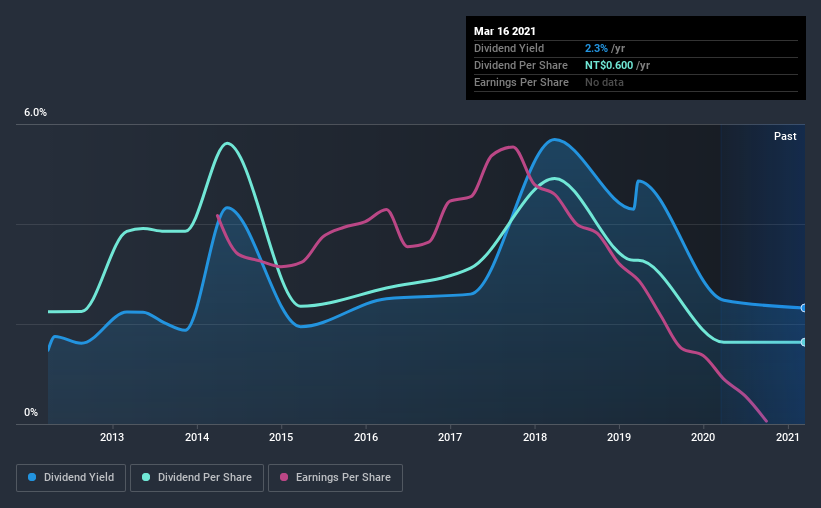Image resolution: width=821 pixels, height=508 pixels.
Task: Click the 2017 x-axis label
Action: coord(450,437)
